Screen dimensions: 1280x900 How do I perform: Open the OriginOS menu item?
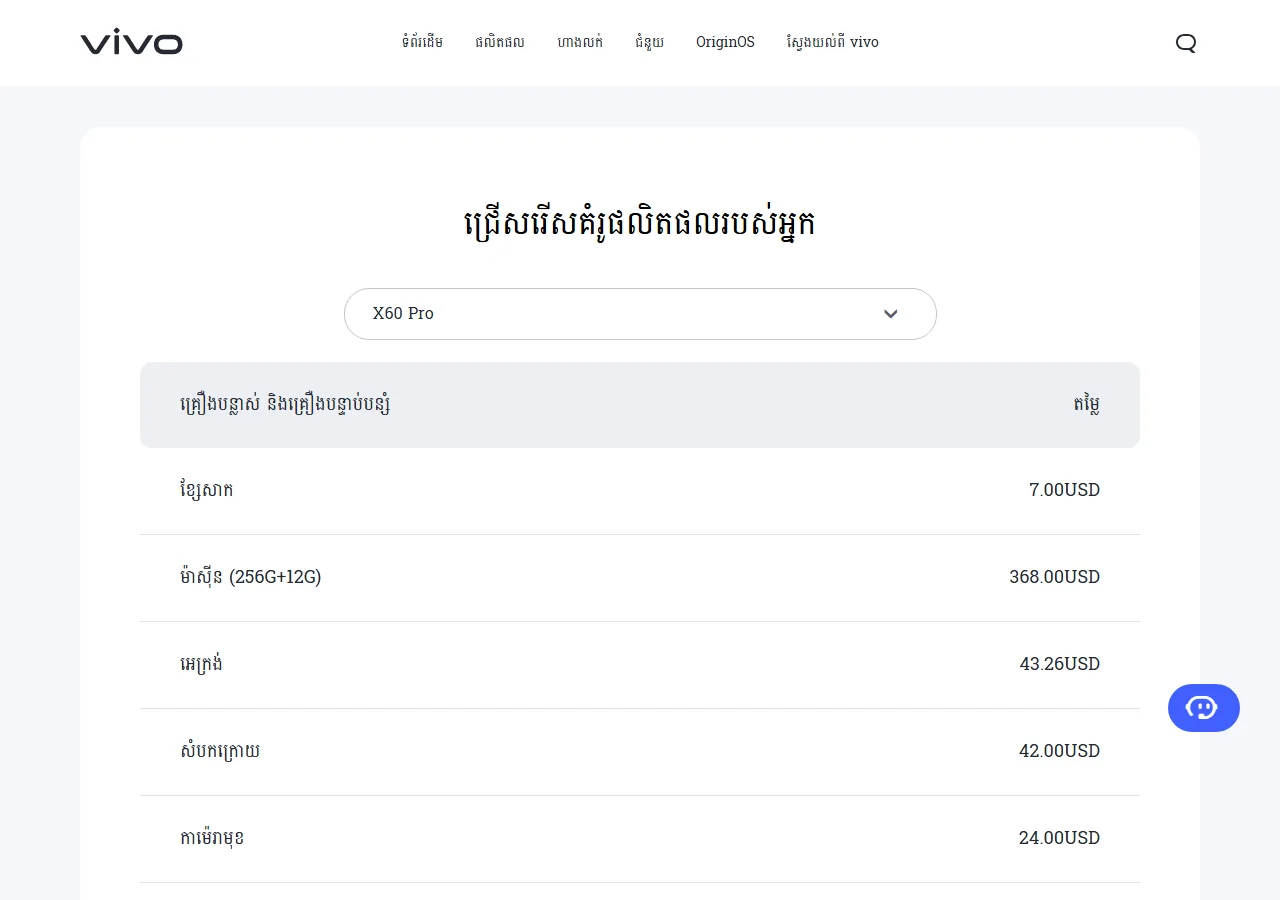[x=725, y=42]
